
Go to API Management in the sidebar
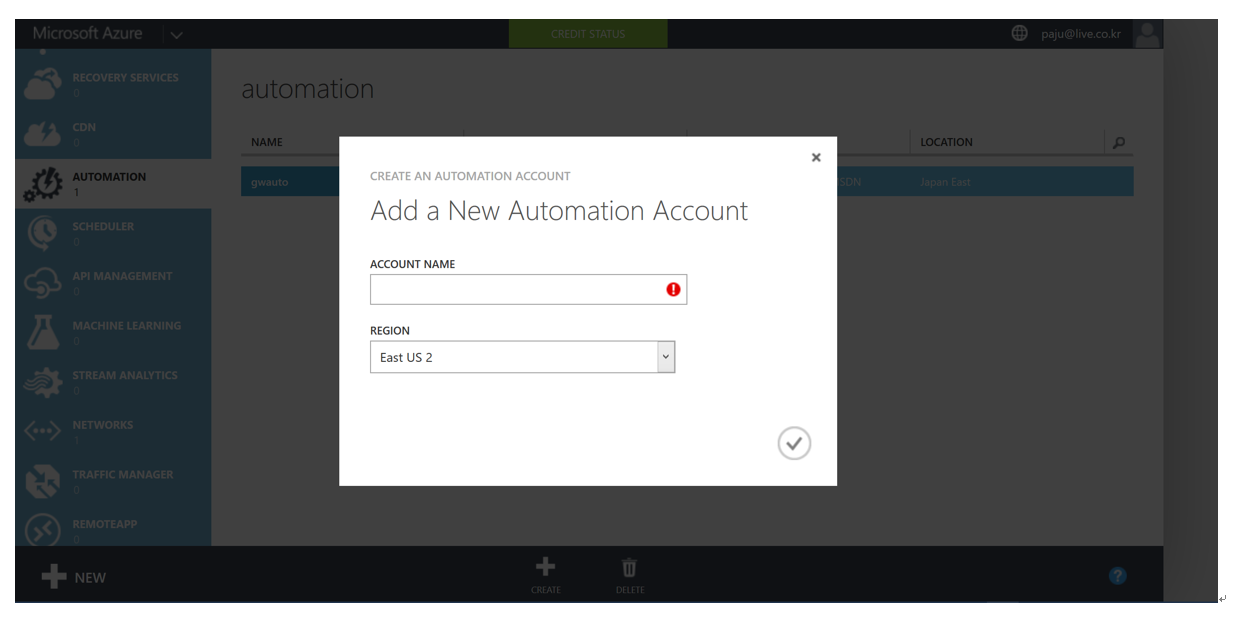tap(113, 283)
